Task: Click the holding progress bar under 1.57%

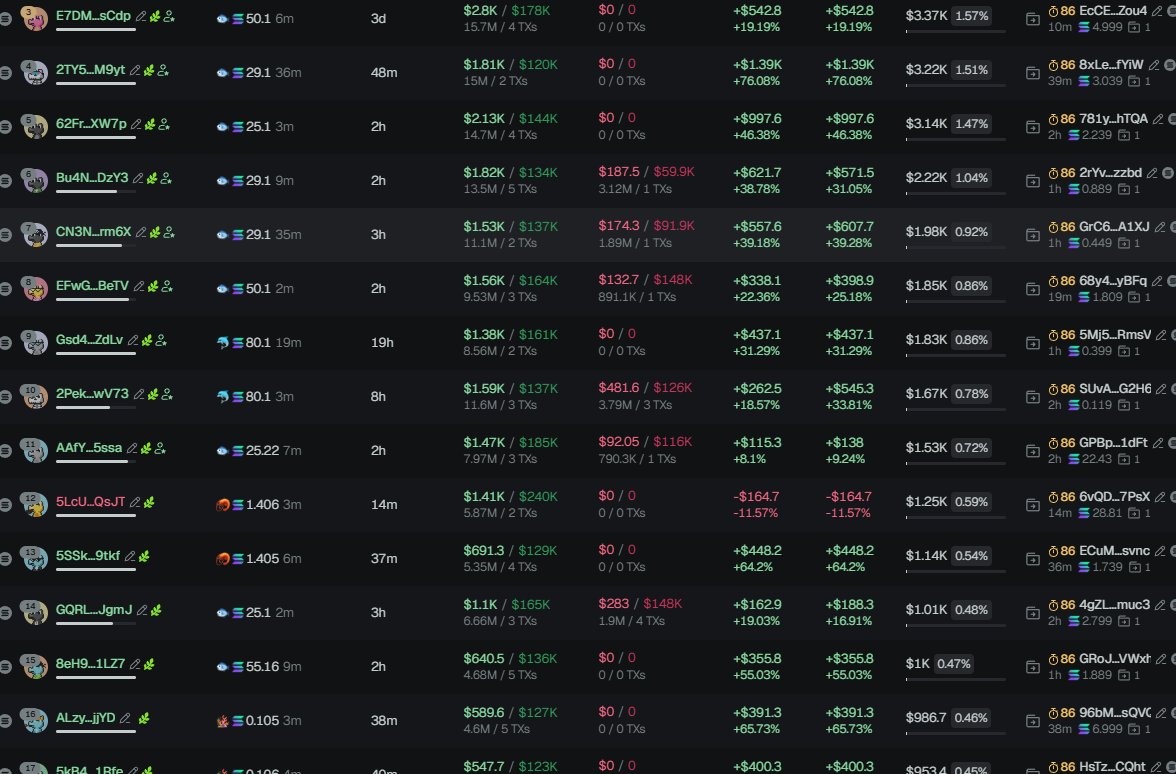Action: coord(955,31)
